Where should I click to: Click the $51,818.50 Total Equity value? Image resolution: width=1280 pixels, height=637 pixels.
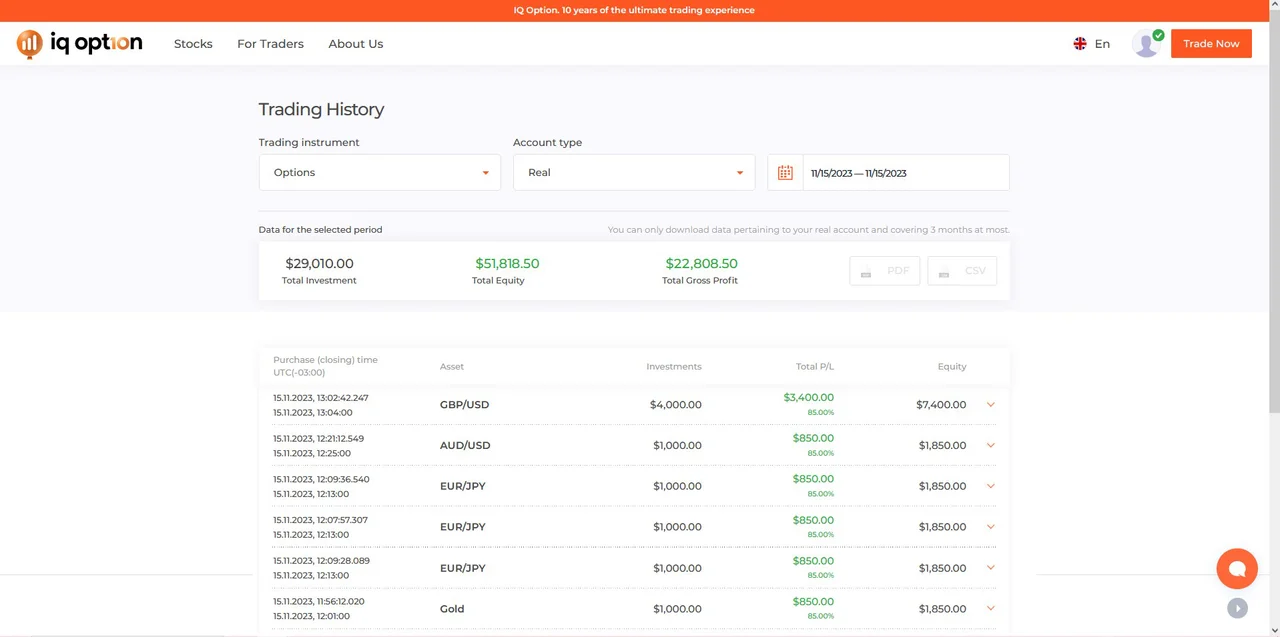click(x=507, y=264)
